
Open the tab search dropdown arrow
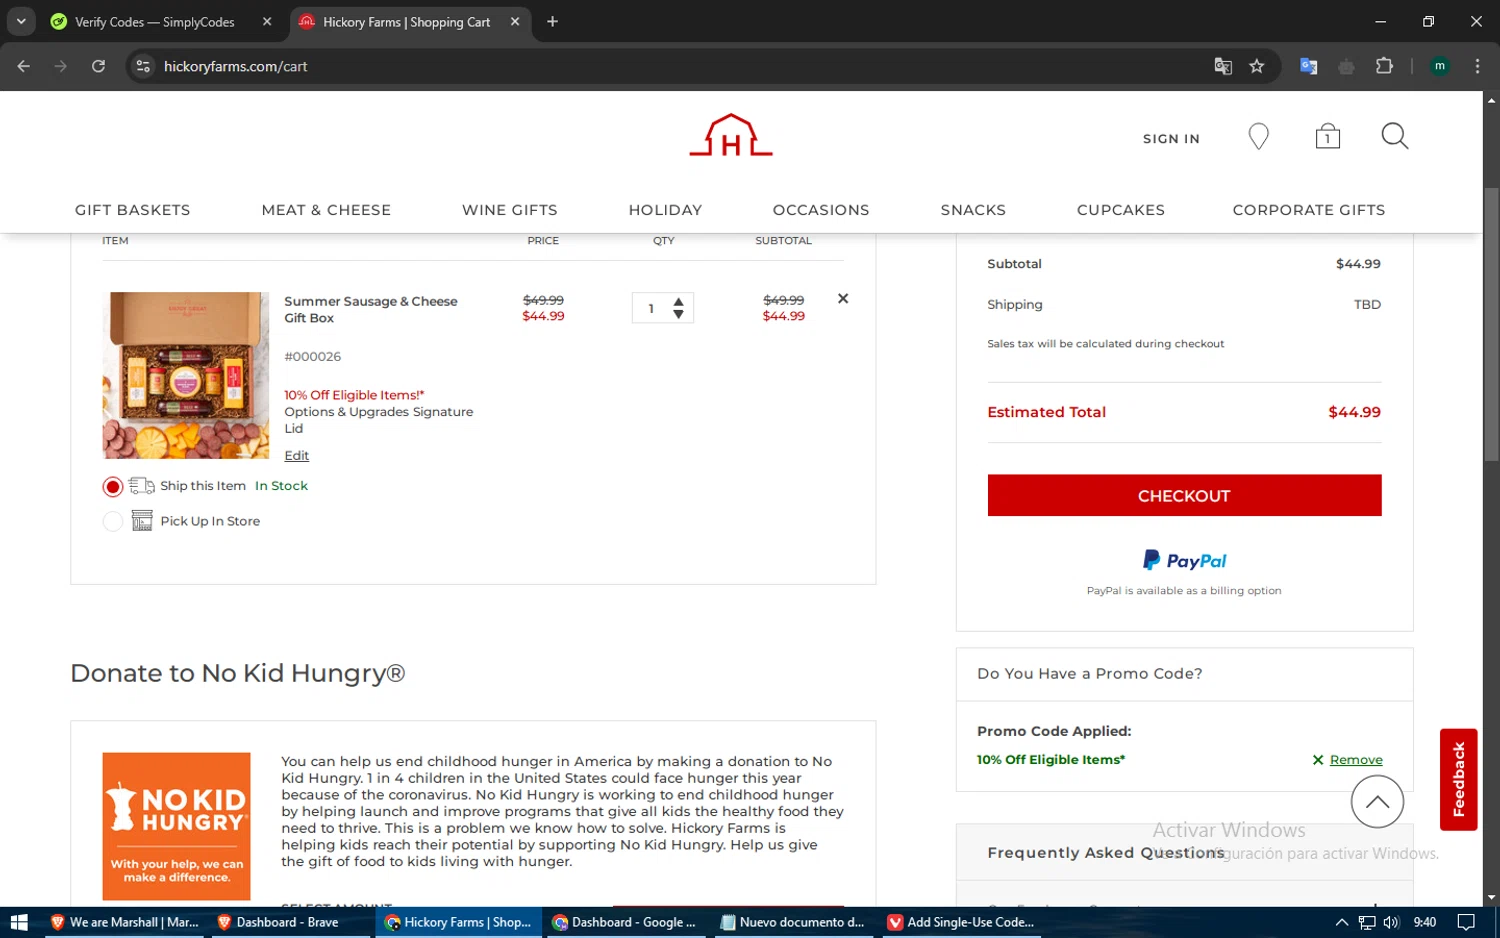pyautogui.click(x=21, y=21)
